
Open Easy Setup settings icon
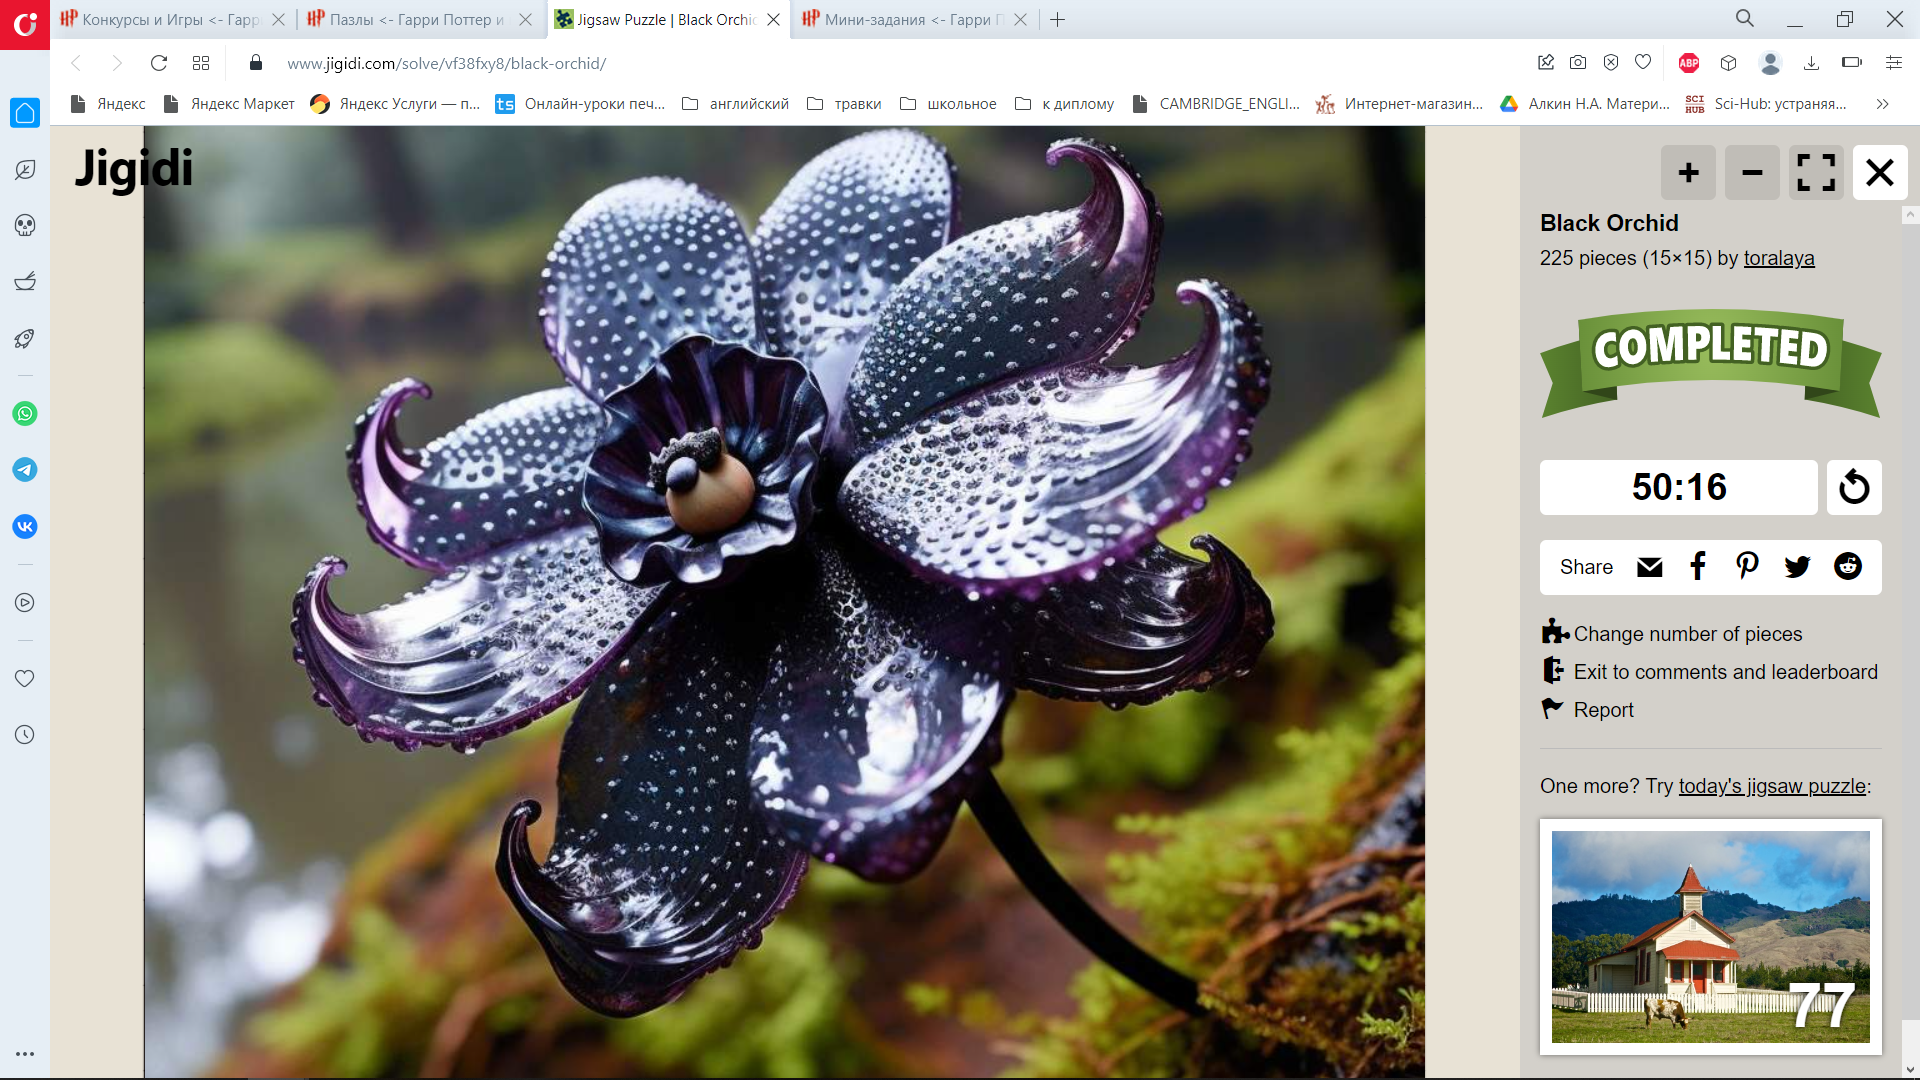1893,63
